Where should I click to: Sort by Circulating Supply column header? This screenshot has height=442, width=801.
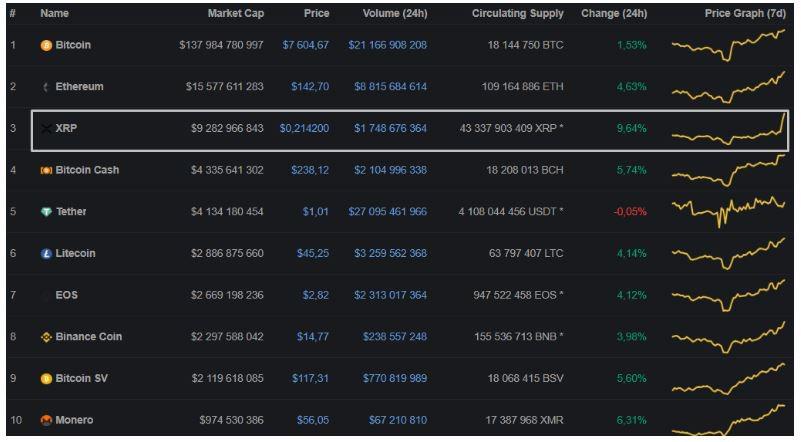point(531,14)
